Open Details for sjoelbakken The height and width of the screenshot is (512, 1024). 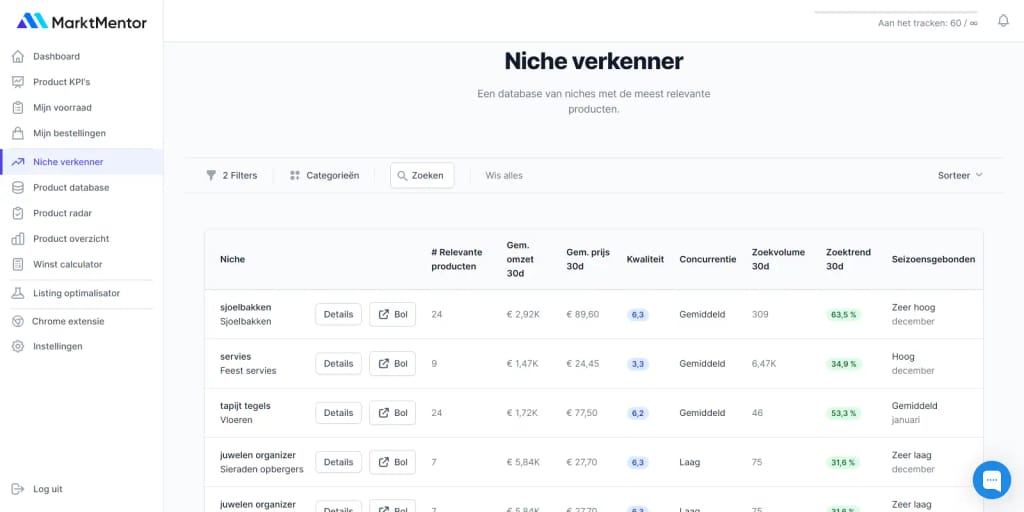click(x=338, y=314)
